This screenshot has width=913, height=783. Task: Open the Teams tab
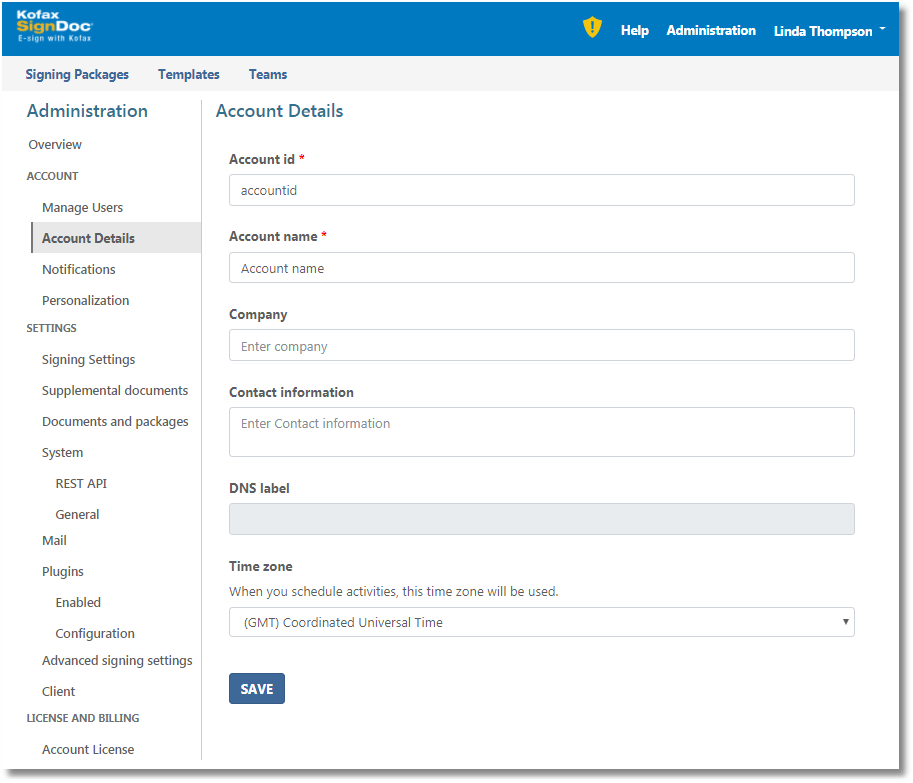tap(268, 74)
